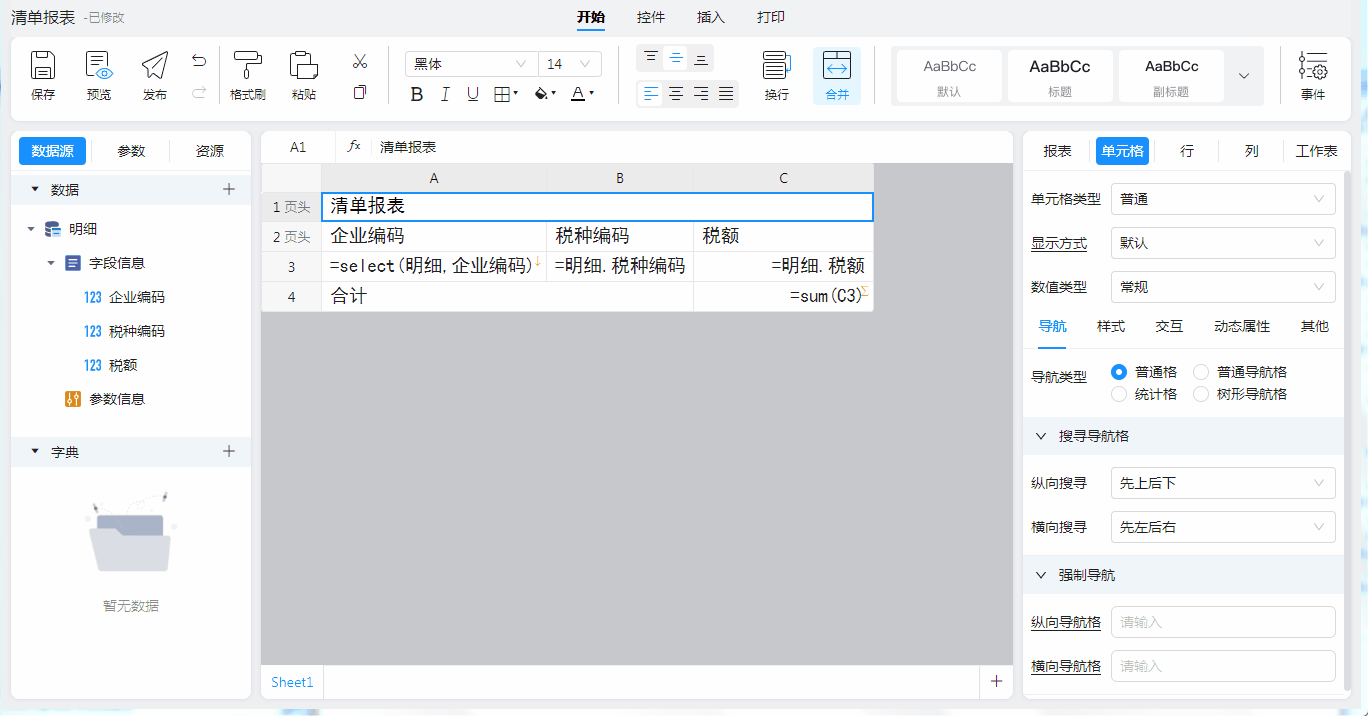Select the 树形导航格 radio button
The width and height of the screenshot is (1368, 716).
[x=1201, y=394]
